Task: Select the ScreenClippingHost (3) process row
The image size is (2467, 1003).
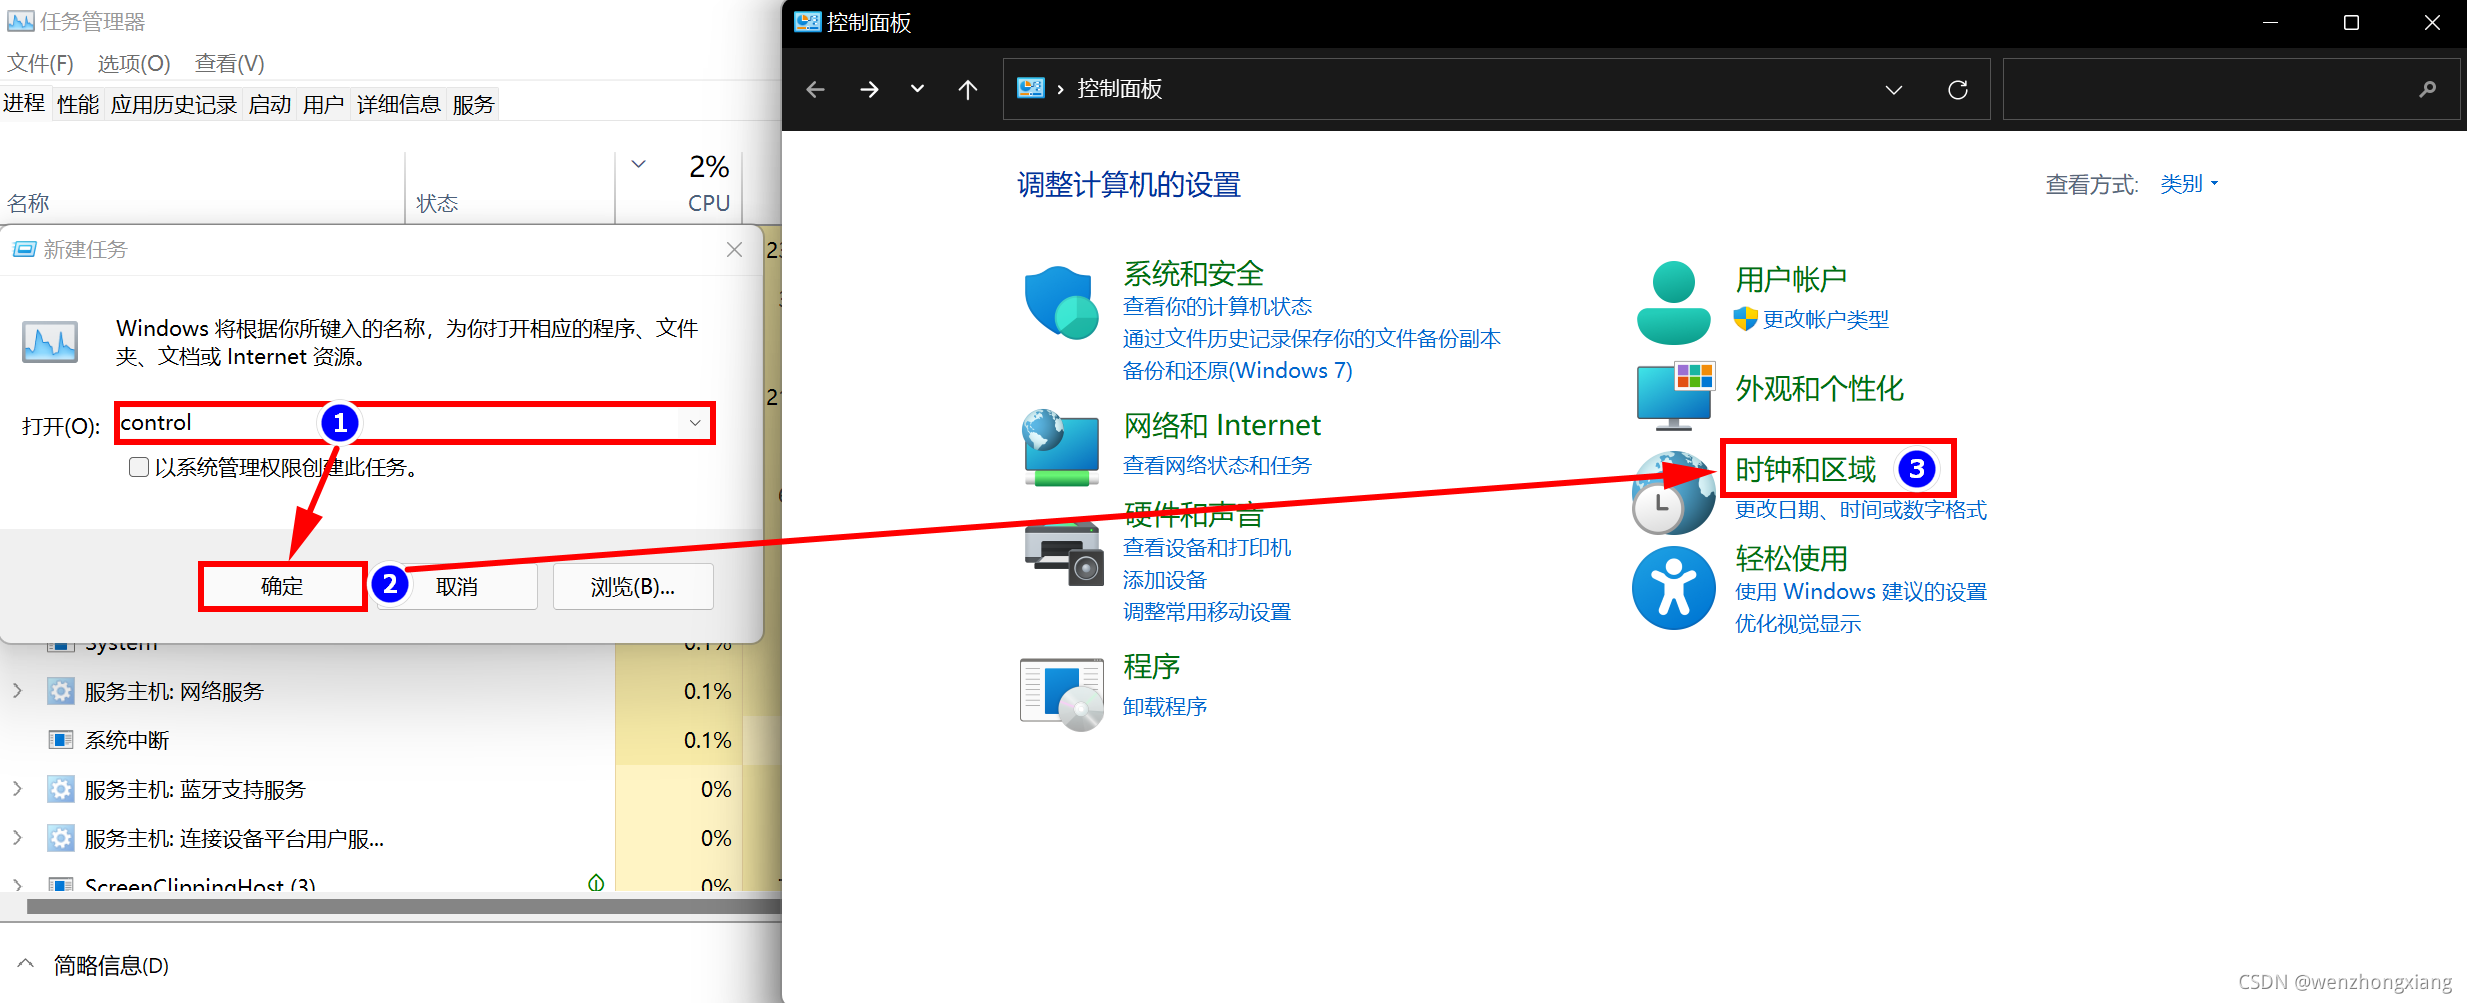Action: (390, 881)
